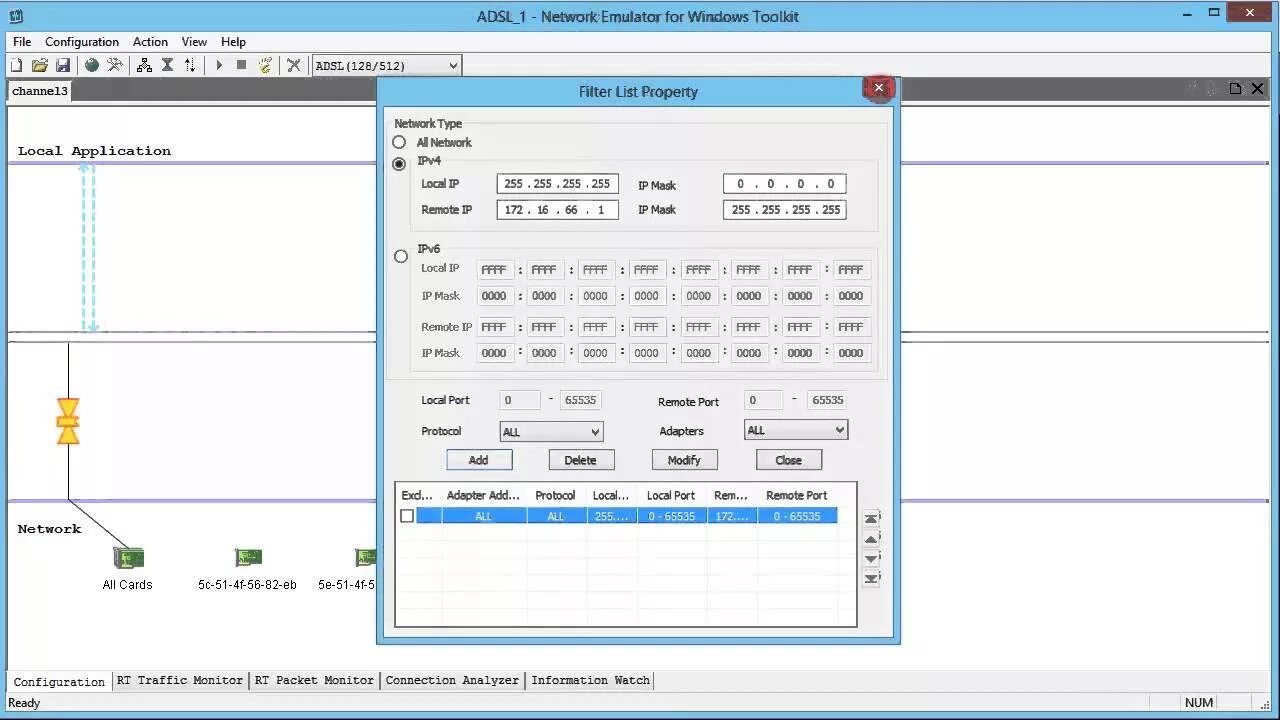The height and width of the screenshot is (720, 1280).
Task: Click the yellow hand toolbar icon
Action: coord(265,65)
